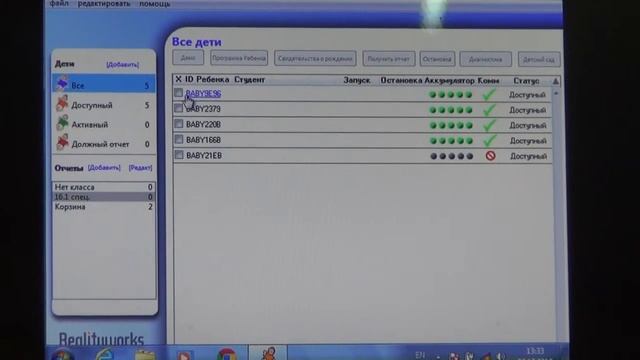The image size is (640, 360).
Task: Select the 'Корзина' list entry
Action: 104,207
